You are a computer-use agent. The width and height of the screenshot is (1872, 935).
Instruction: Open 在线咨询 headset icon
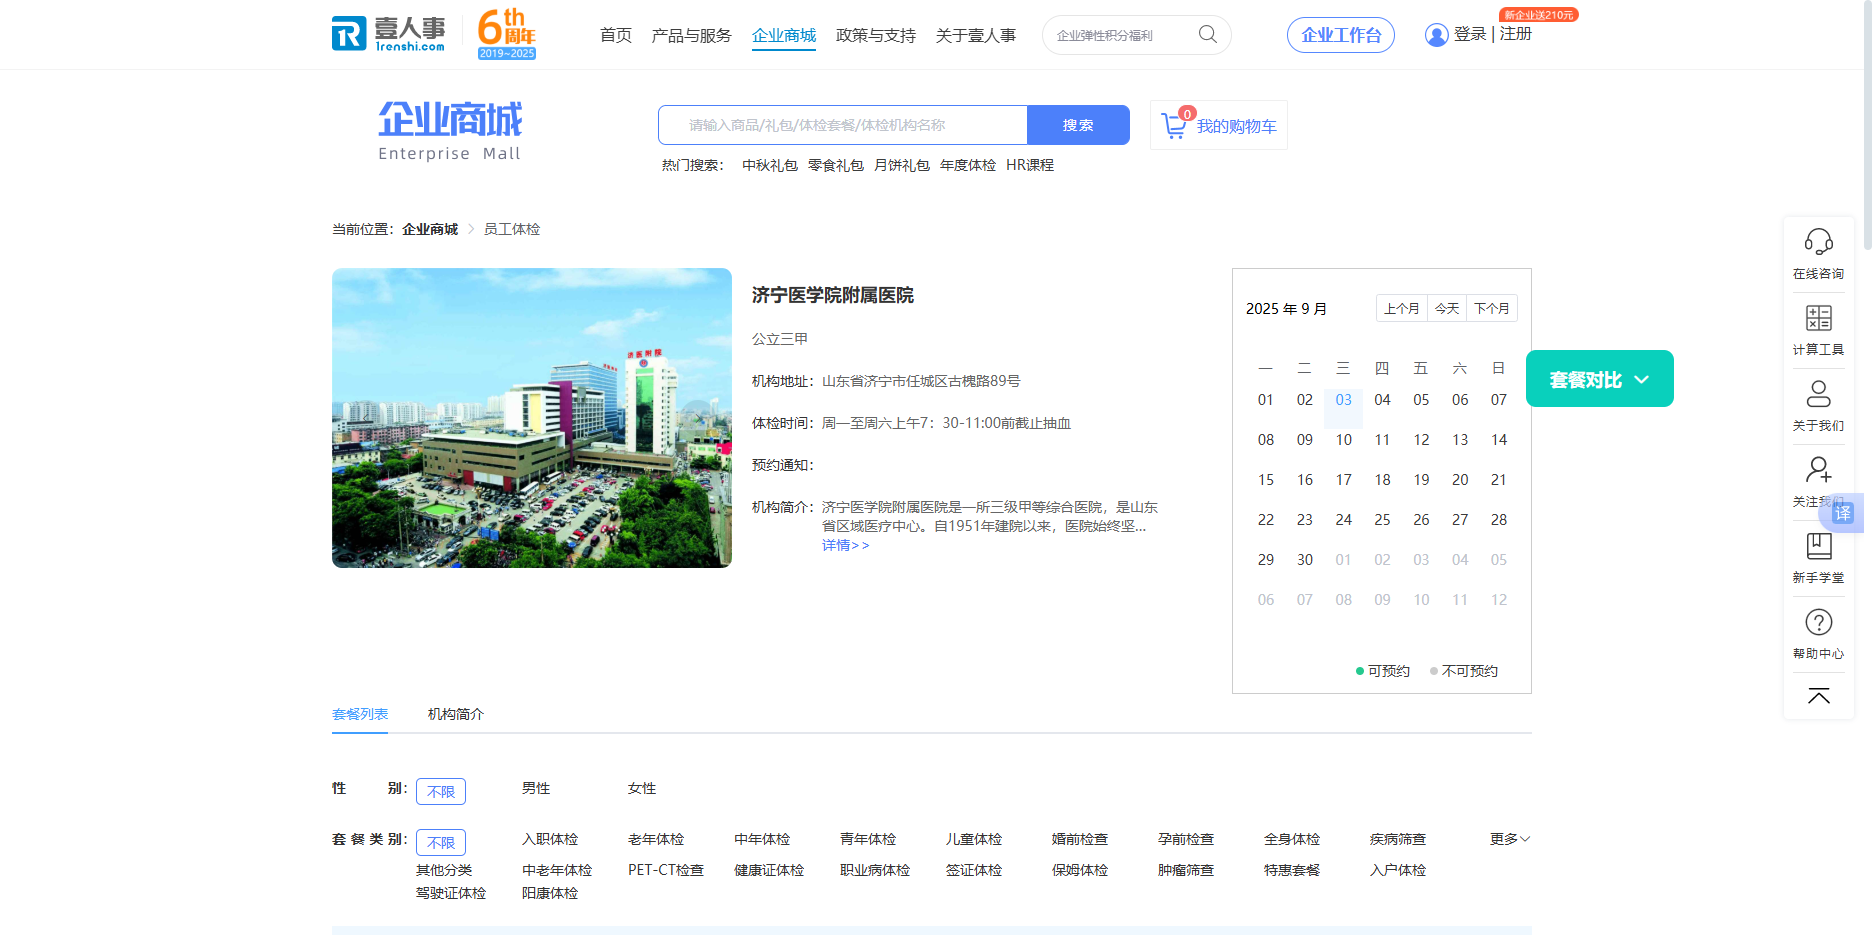pos(1818,242)
